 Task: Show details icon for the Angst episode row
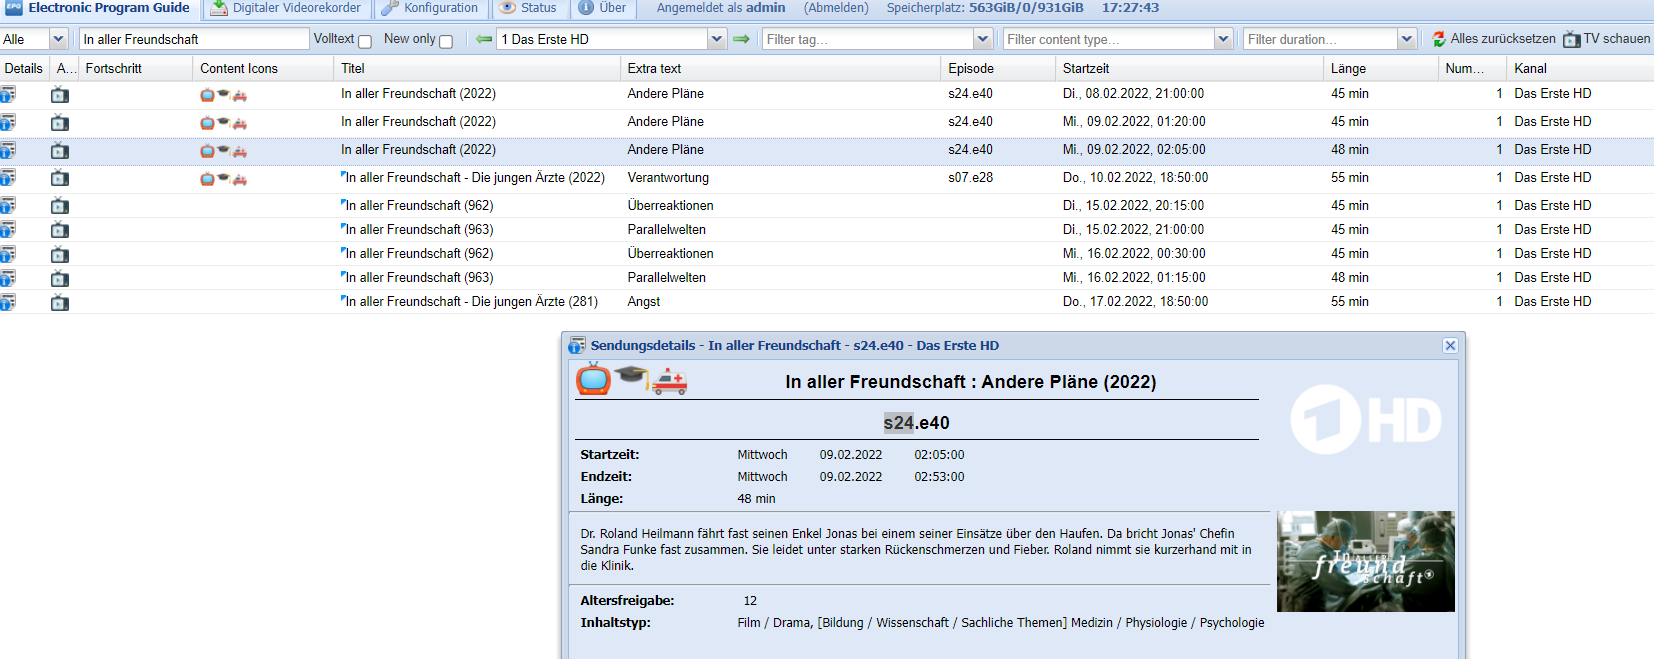(8, 302)
